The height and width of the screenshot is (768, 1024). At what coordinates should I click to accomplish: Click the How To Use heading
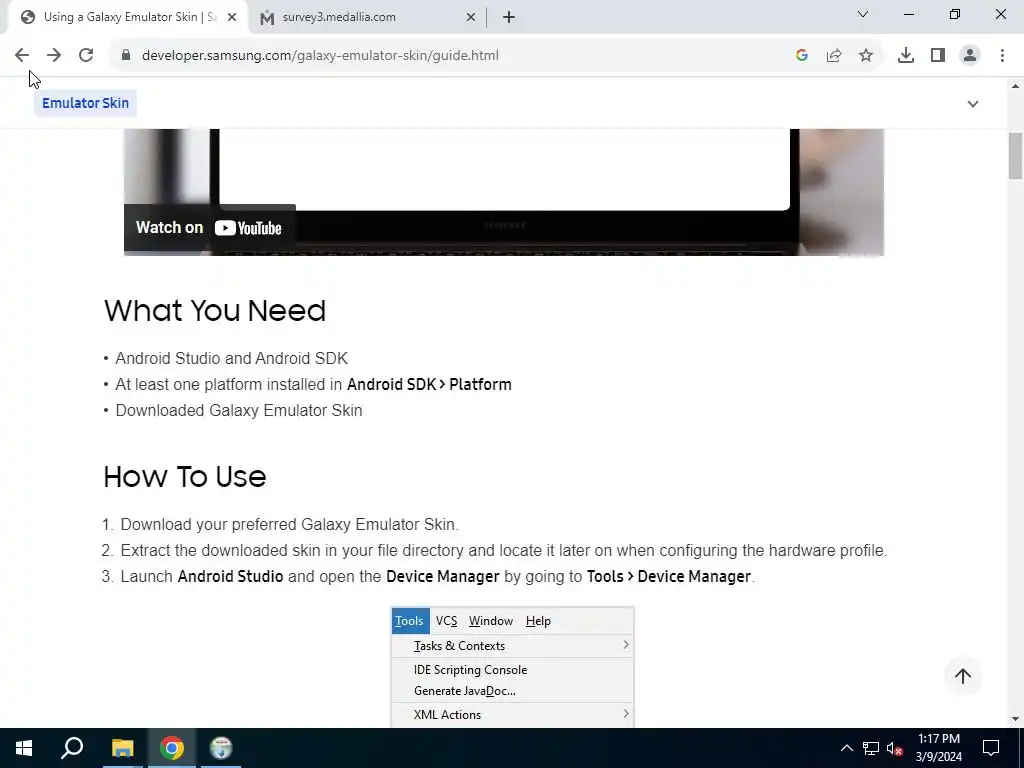pyautogui.click(x=185, y=477)
